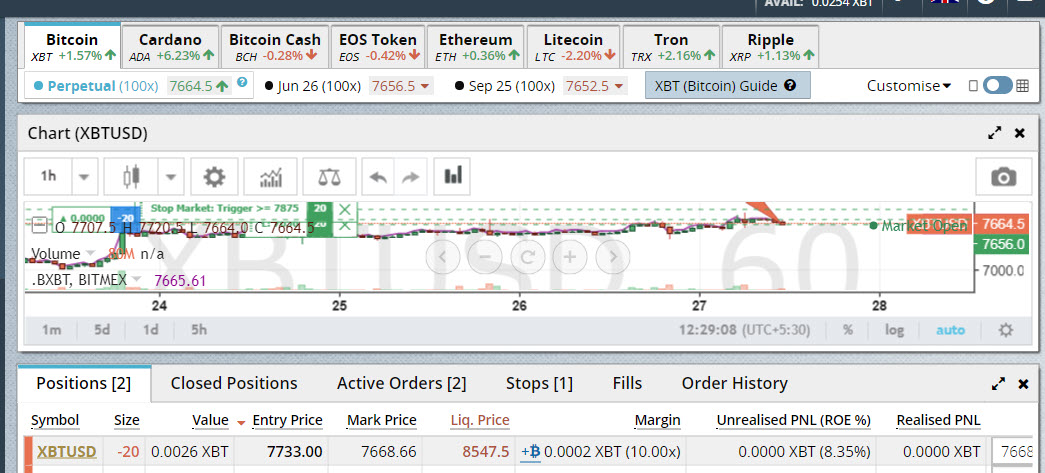This screenshot has height=473, width=1045.
Task: Set chart range to 1d
Action: (151, 330)
